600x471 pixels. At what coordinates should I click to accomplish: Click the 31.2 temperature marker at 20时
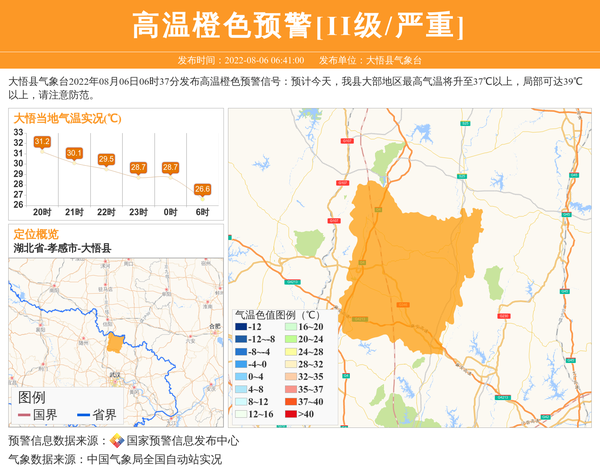[x=42, y=142]
